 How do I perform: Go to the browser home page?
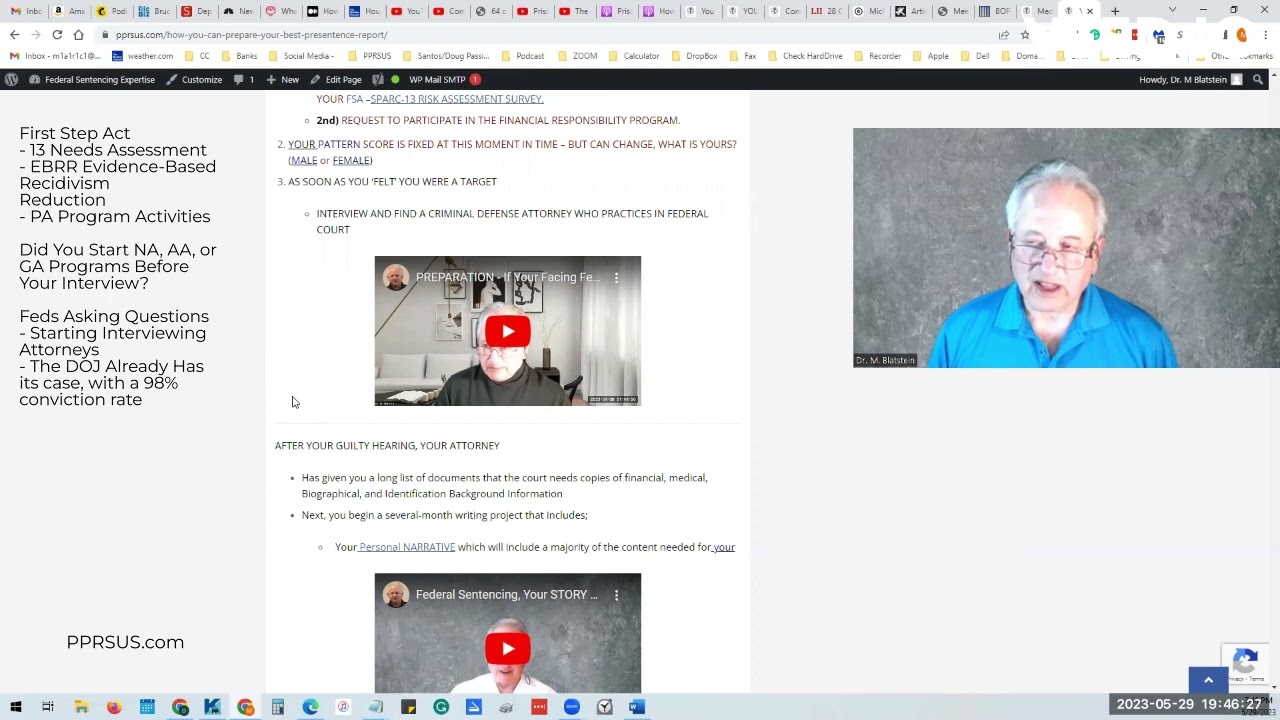coord(78,35)
